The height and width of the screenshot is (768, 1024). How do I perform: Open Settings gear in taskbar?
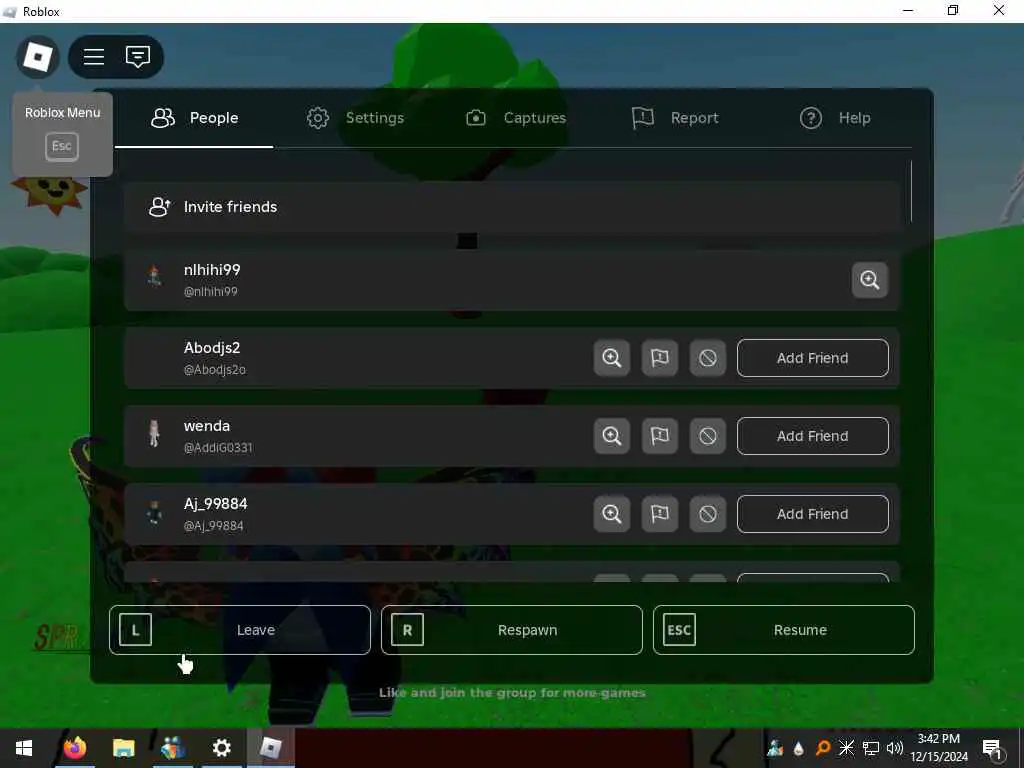[221, 748]
